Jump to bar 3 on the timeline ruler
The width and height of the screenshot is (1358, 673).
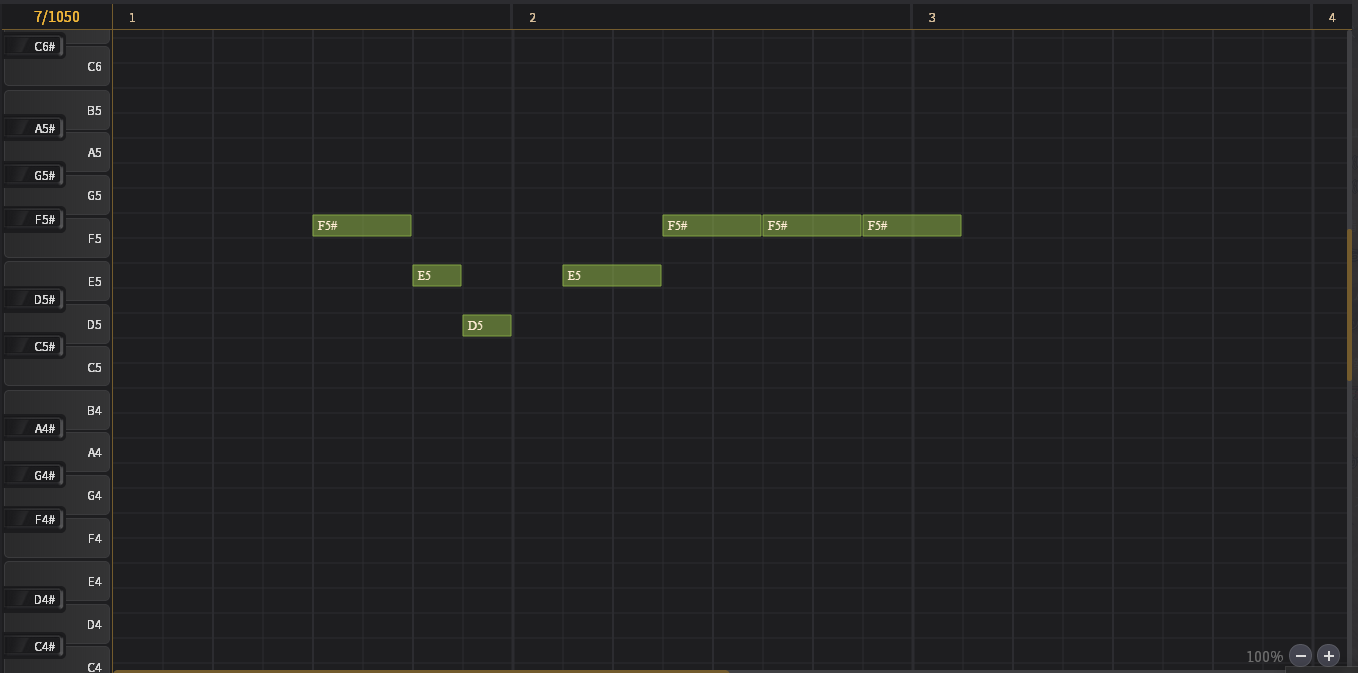point(932,18)
